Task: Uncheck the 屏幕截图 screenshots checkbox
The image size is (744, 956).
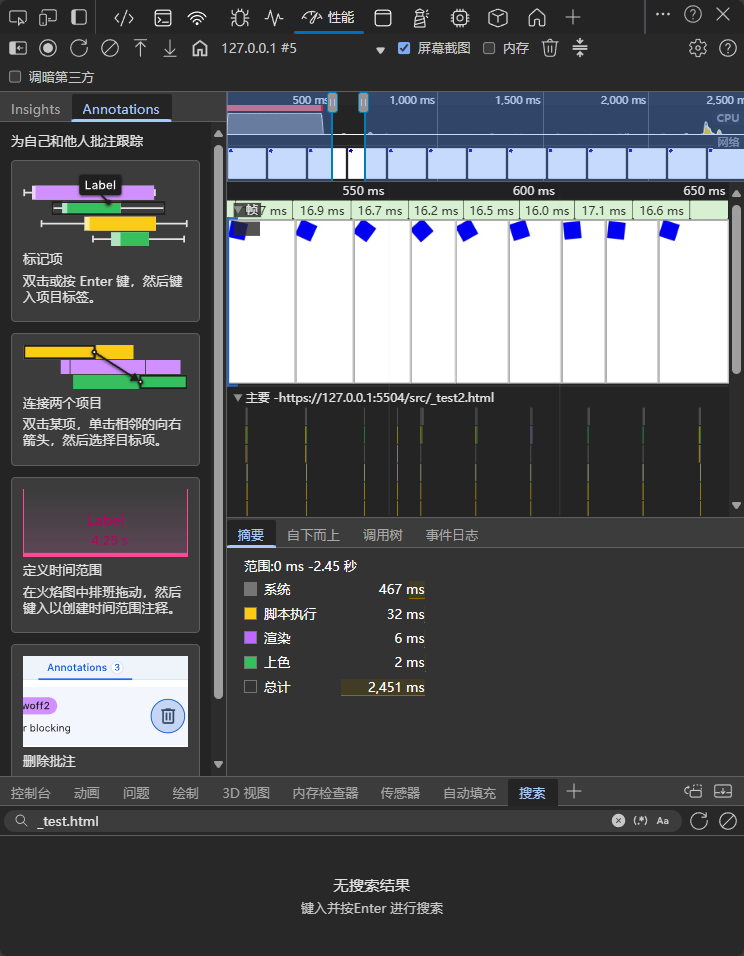Action: tap(404, 48)
